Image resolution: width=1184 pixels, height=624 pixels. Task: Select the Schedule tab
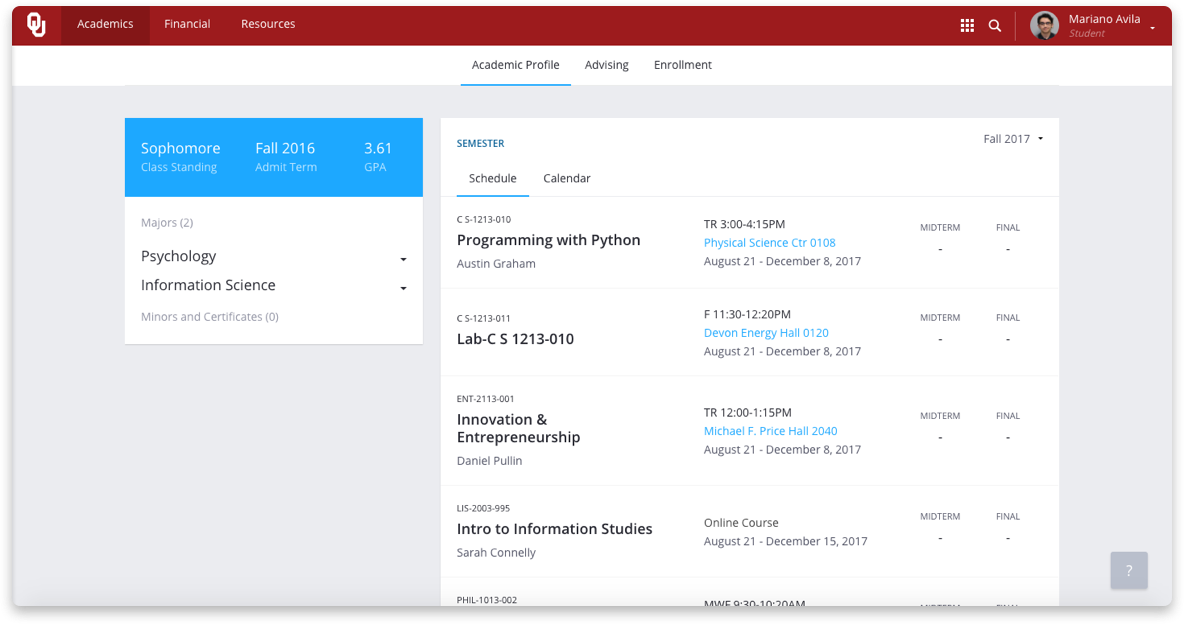[x=492, y=178]
